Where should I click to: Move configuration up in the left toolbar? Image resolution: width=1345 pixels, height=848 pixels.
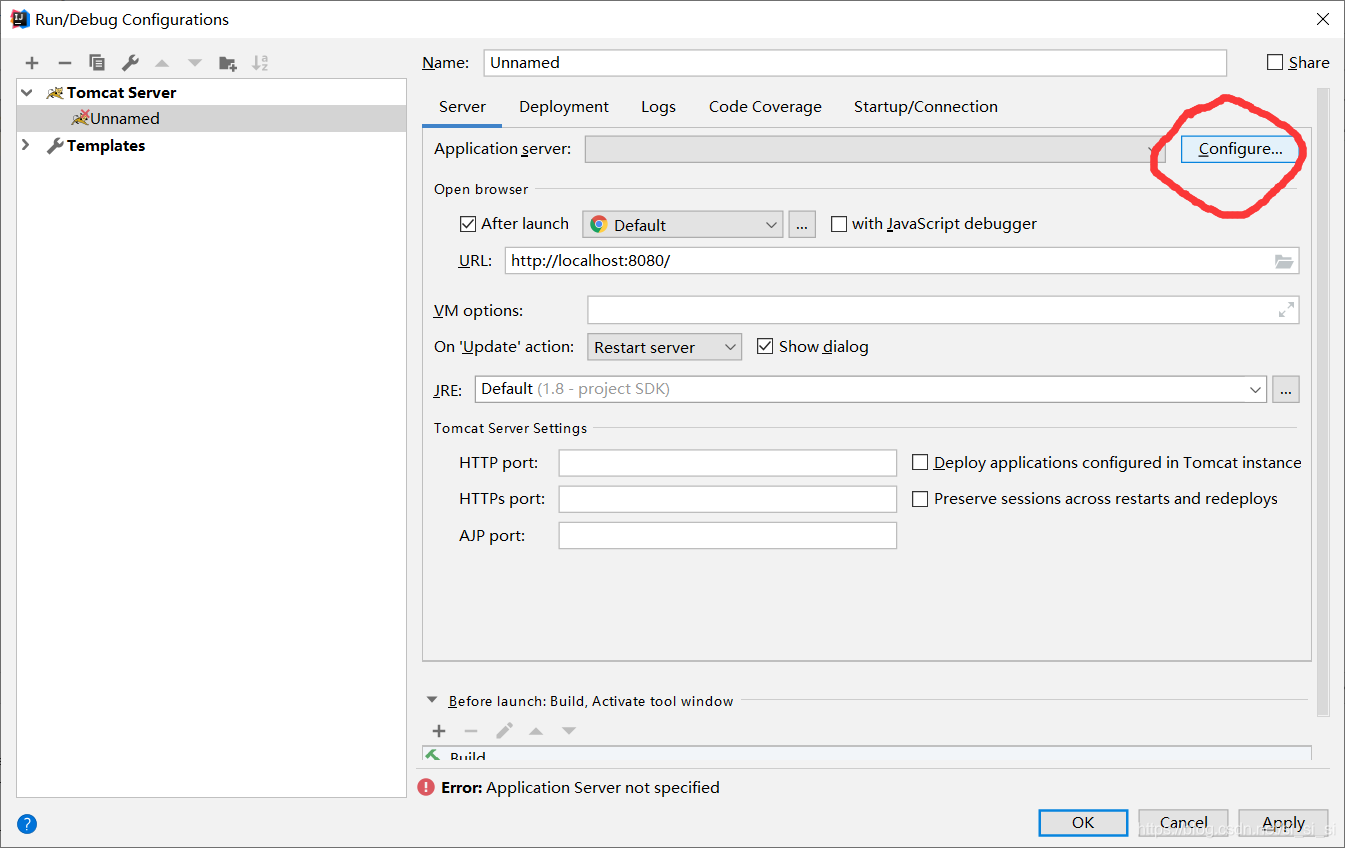tap(162, 63)
